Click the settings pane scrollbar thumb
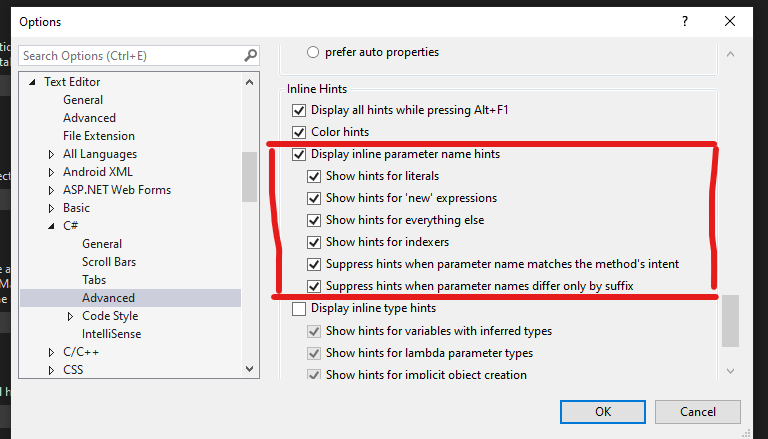The height and width of the screenshot is (439, 768). (x=730, y=321)
